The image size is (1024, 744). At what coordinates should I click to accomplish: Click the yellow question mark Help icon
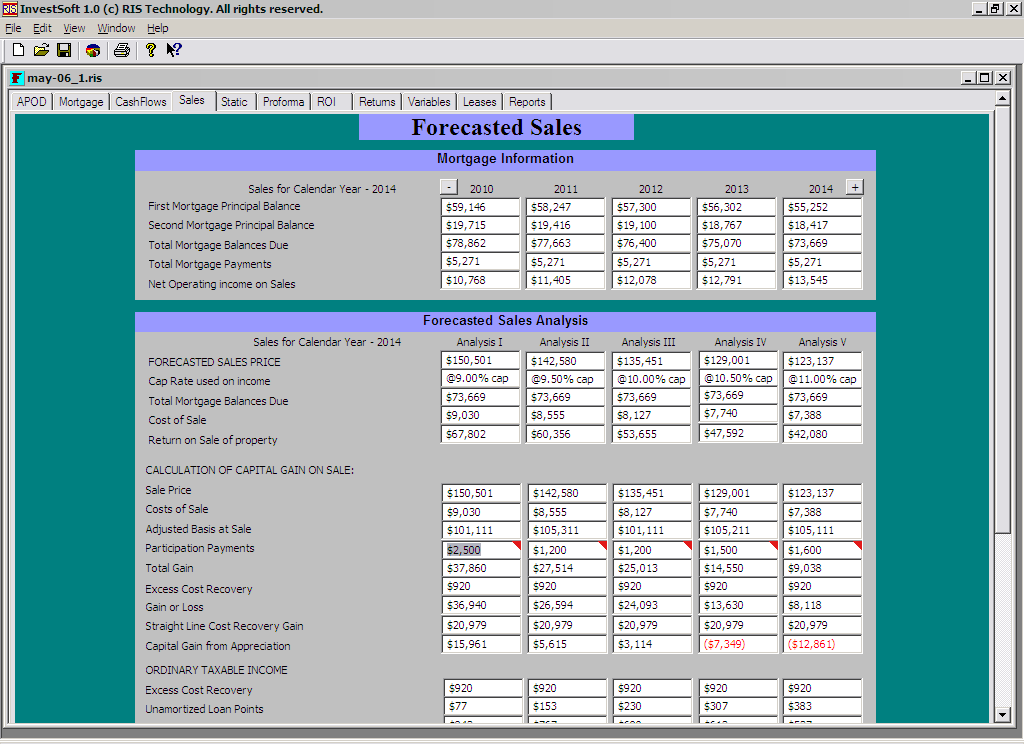click(151, 50)
